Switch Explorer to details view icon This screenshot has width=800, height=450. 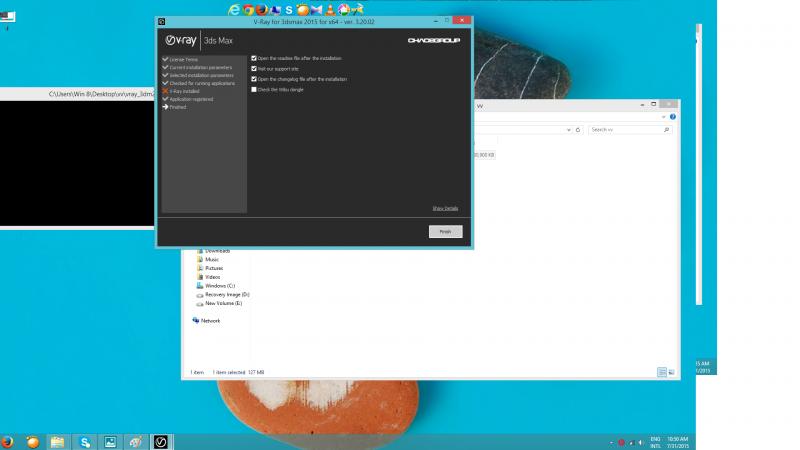coord(662,372)
